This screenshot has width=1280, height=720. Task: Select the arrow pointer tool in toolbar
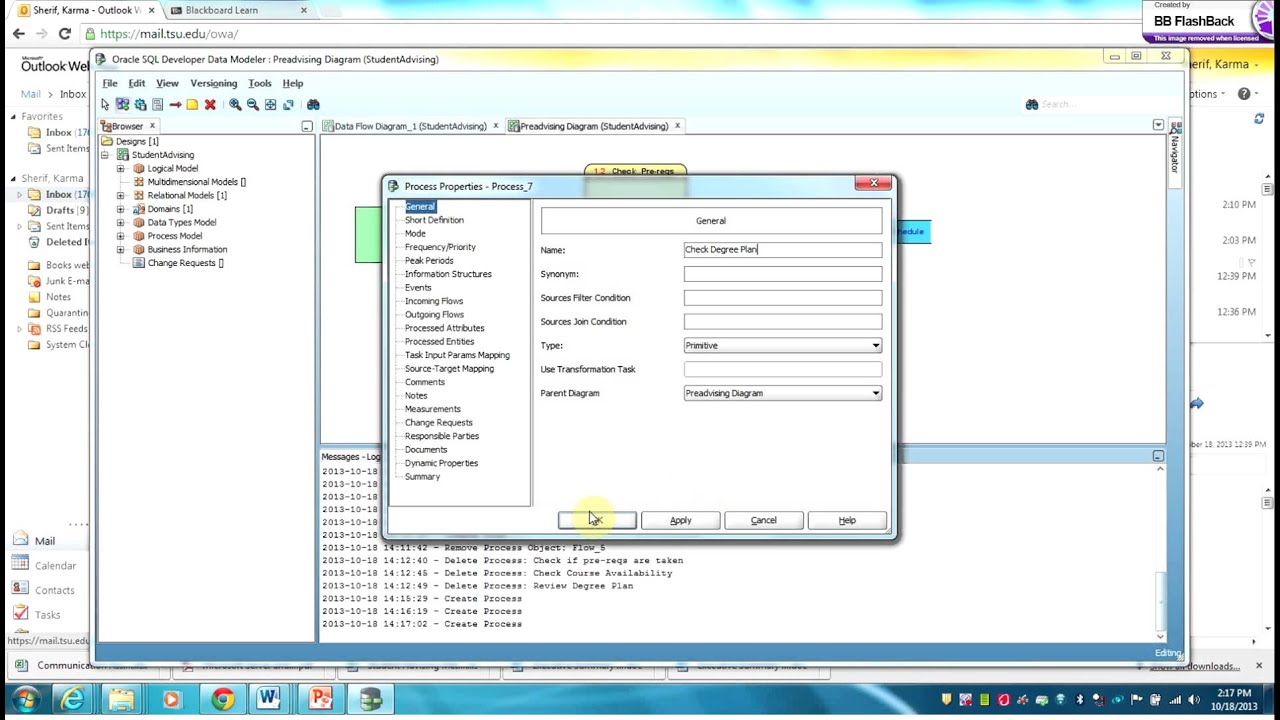(105, 104)
